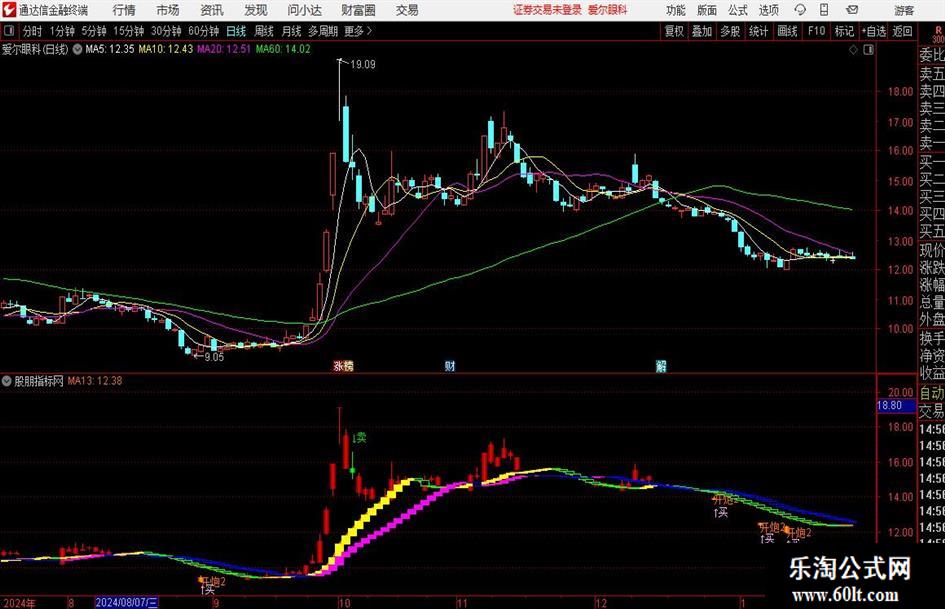This screenshot has height=609, width=945.
Task: Click the 19.09 high price label
Action: [x=362, y=65]
